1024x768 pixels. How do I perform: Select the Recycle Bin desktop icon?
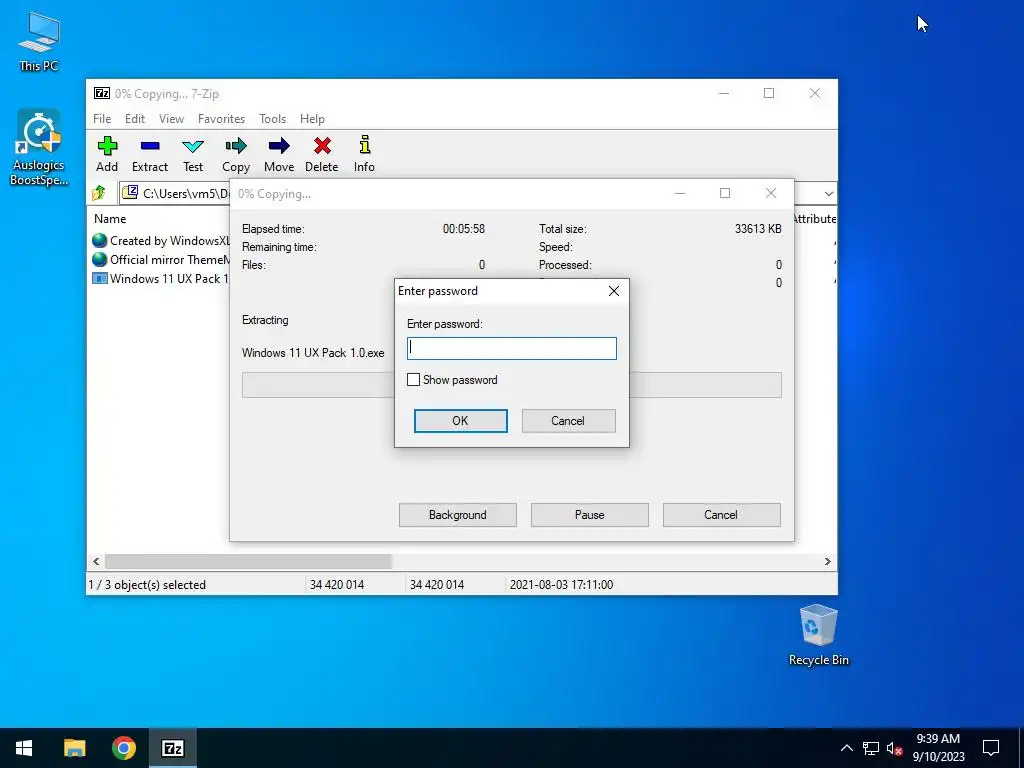818,635
